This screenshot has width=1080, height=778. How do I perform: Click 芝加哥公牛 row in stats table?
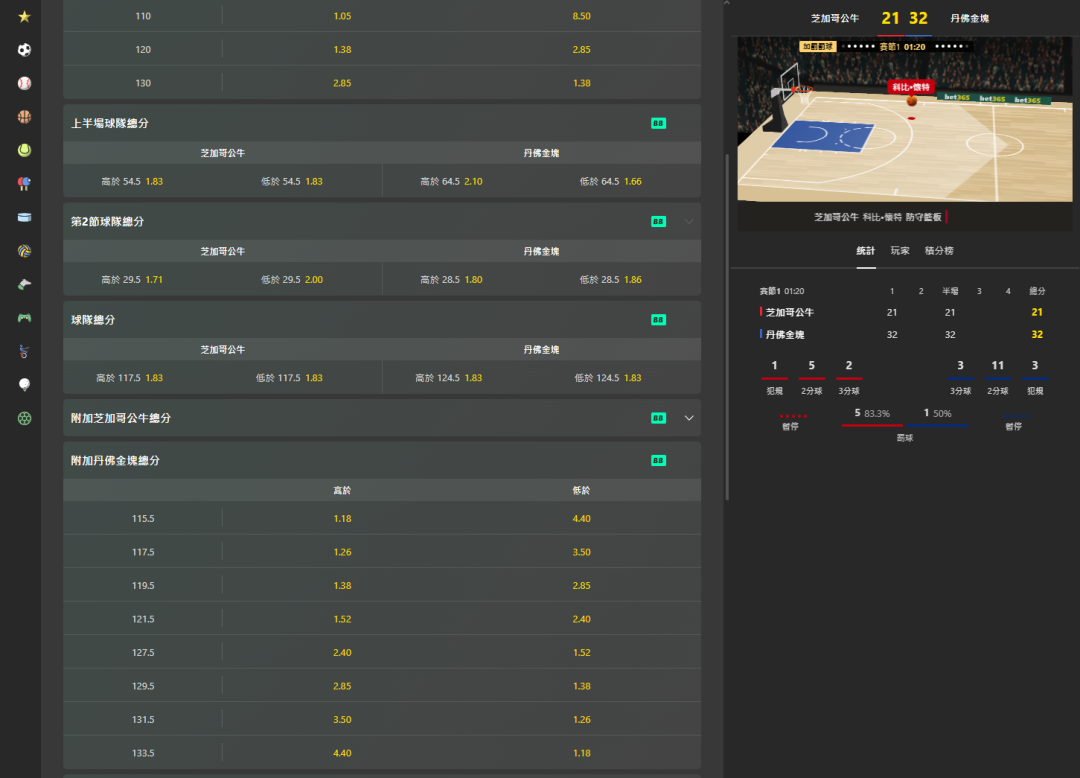[902, 313]
